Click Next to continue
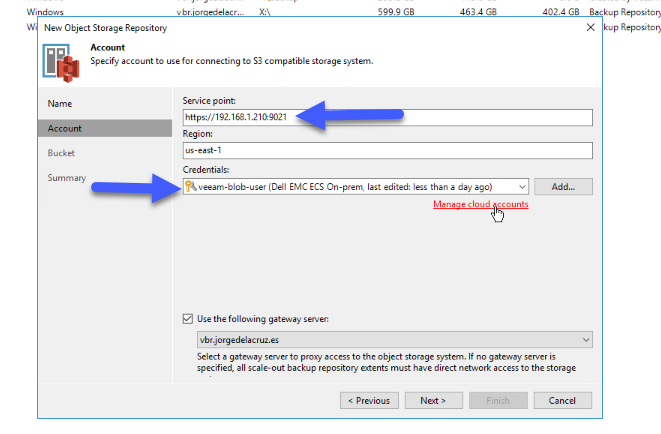Image resolution: width=661 pixels, height=434 pixels. point(433,400)
